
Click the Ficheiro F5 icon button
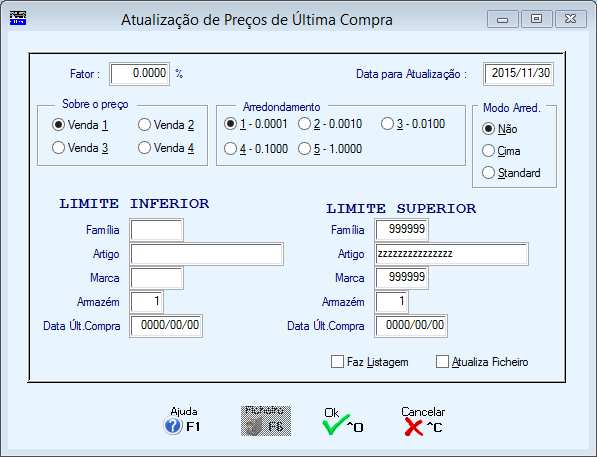pyautogui.click(x=266, y=421)
